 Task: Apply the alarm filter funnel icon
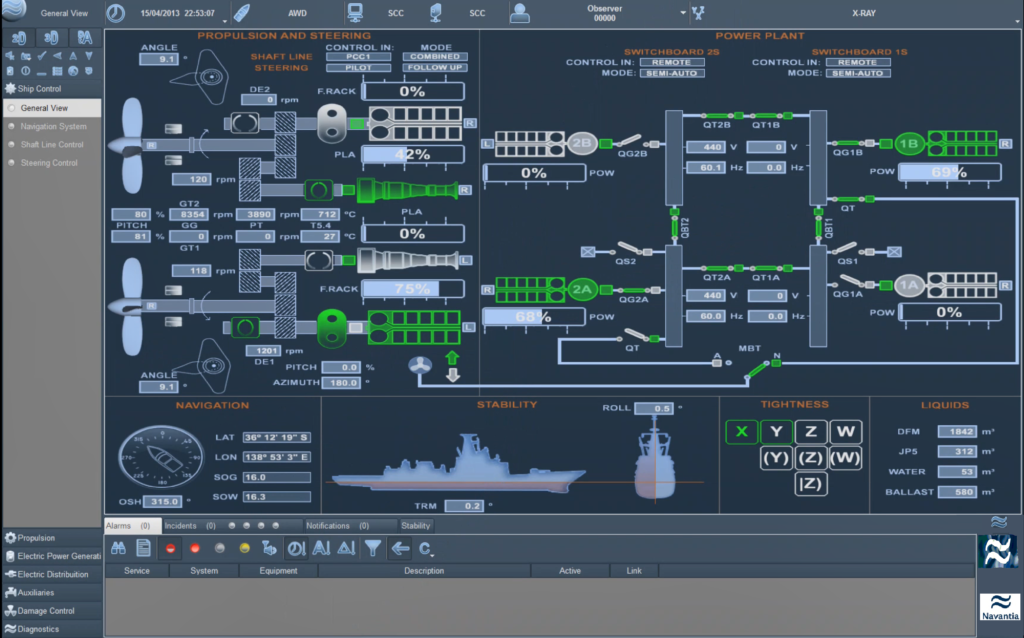[372, 548]
